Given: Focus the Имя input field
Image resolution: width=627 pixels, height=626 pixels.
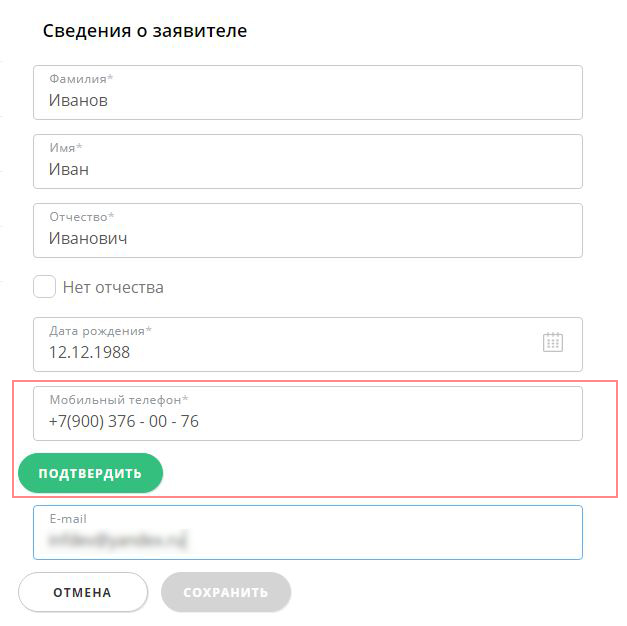Looking at the screenshot, I should click(308, 162).
